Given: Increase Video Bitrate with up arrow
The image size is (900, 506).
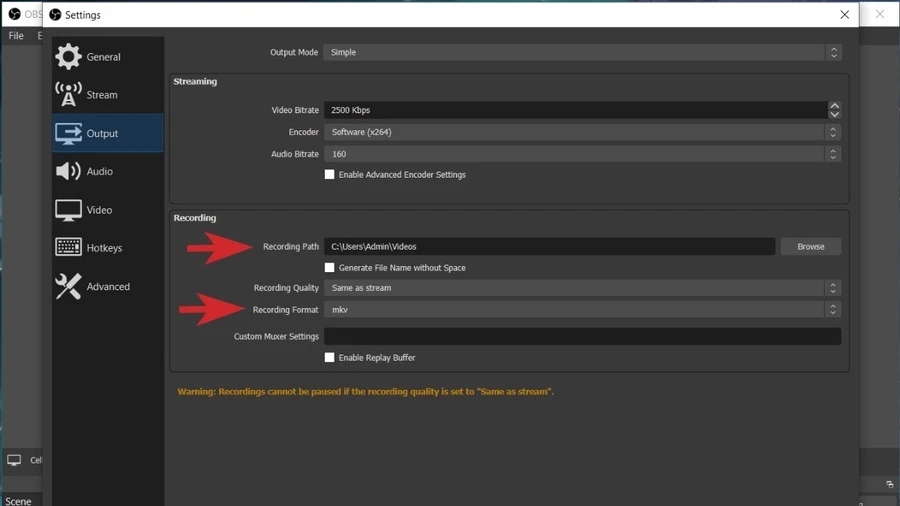Looking at the screenshot, I should (835, 106).
